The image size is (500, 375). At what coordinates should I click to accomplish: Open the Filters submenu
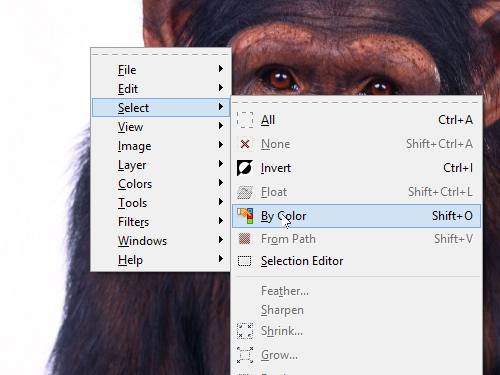[160, 222]
